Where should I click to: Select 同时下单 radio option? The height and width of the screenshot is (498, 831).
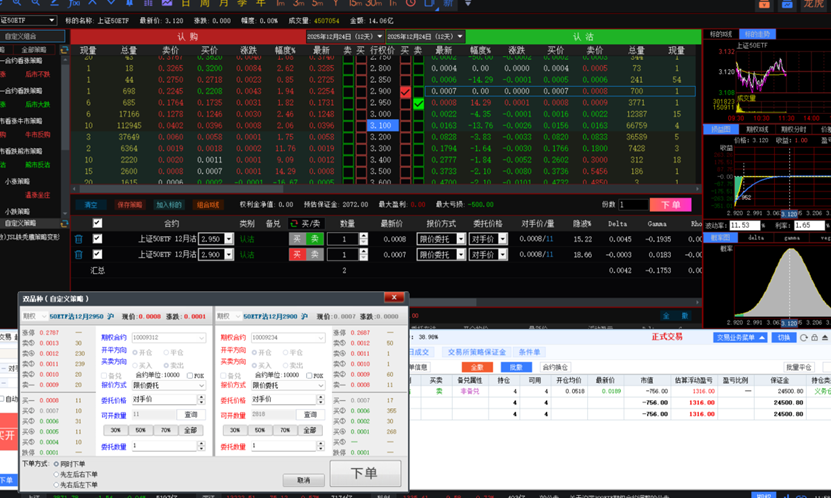point(56,464)
